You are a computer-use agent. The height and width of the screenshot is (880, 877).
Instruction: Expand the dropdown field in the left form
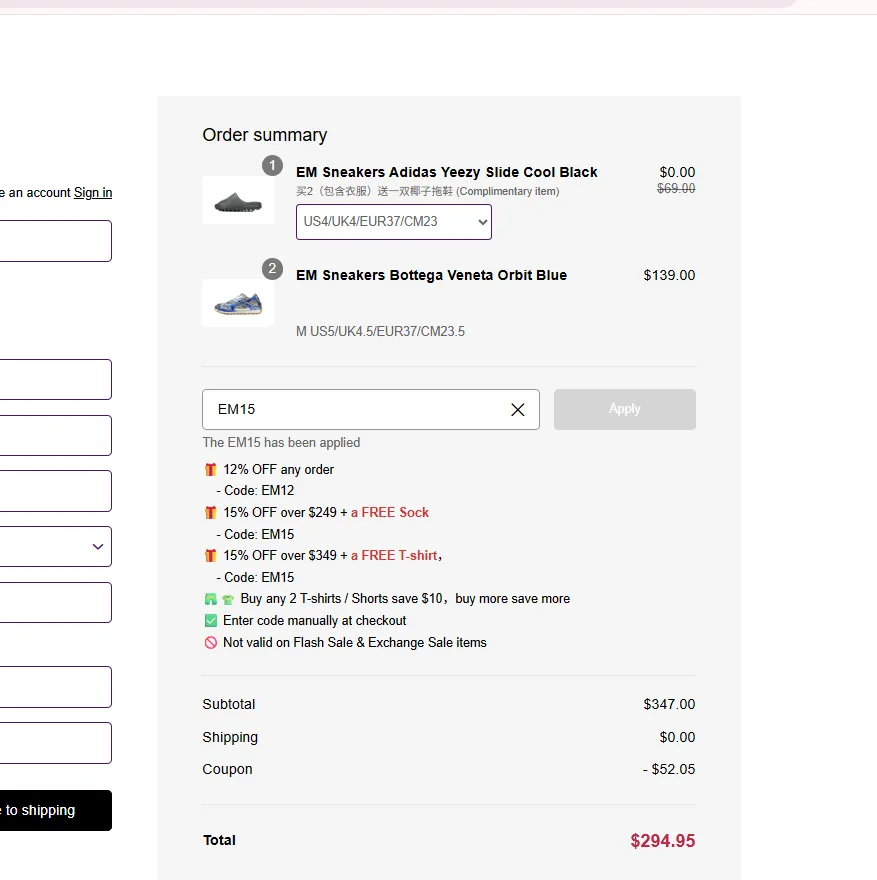pos(56,547)
